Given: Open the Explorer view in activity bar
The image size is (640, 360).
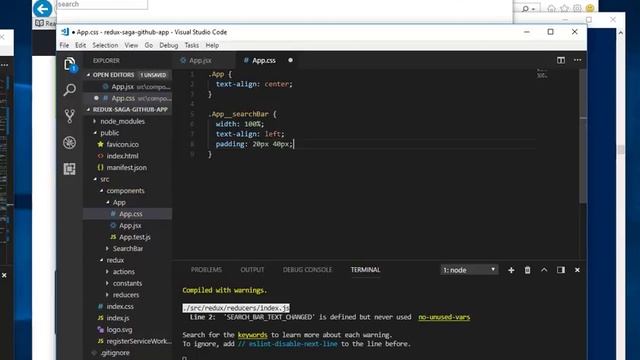Looking at the screenshot, I should pyautogui.click(x=70, y=64).
